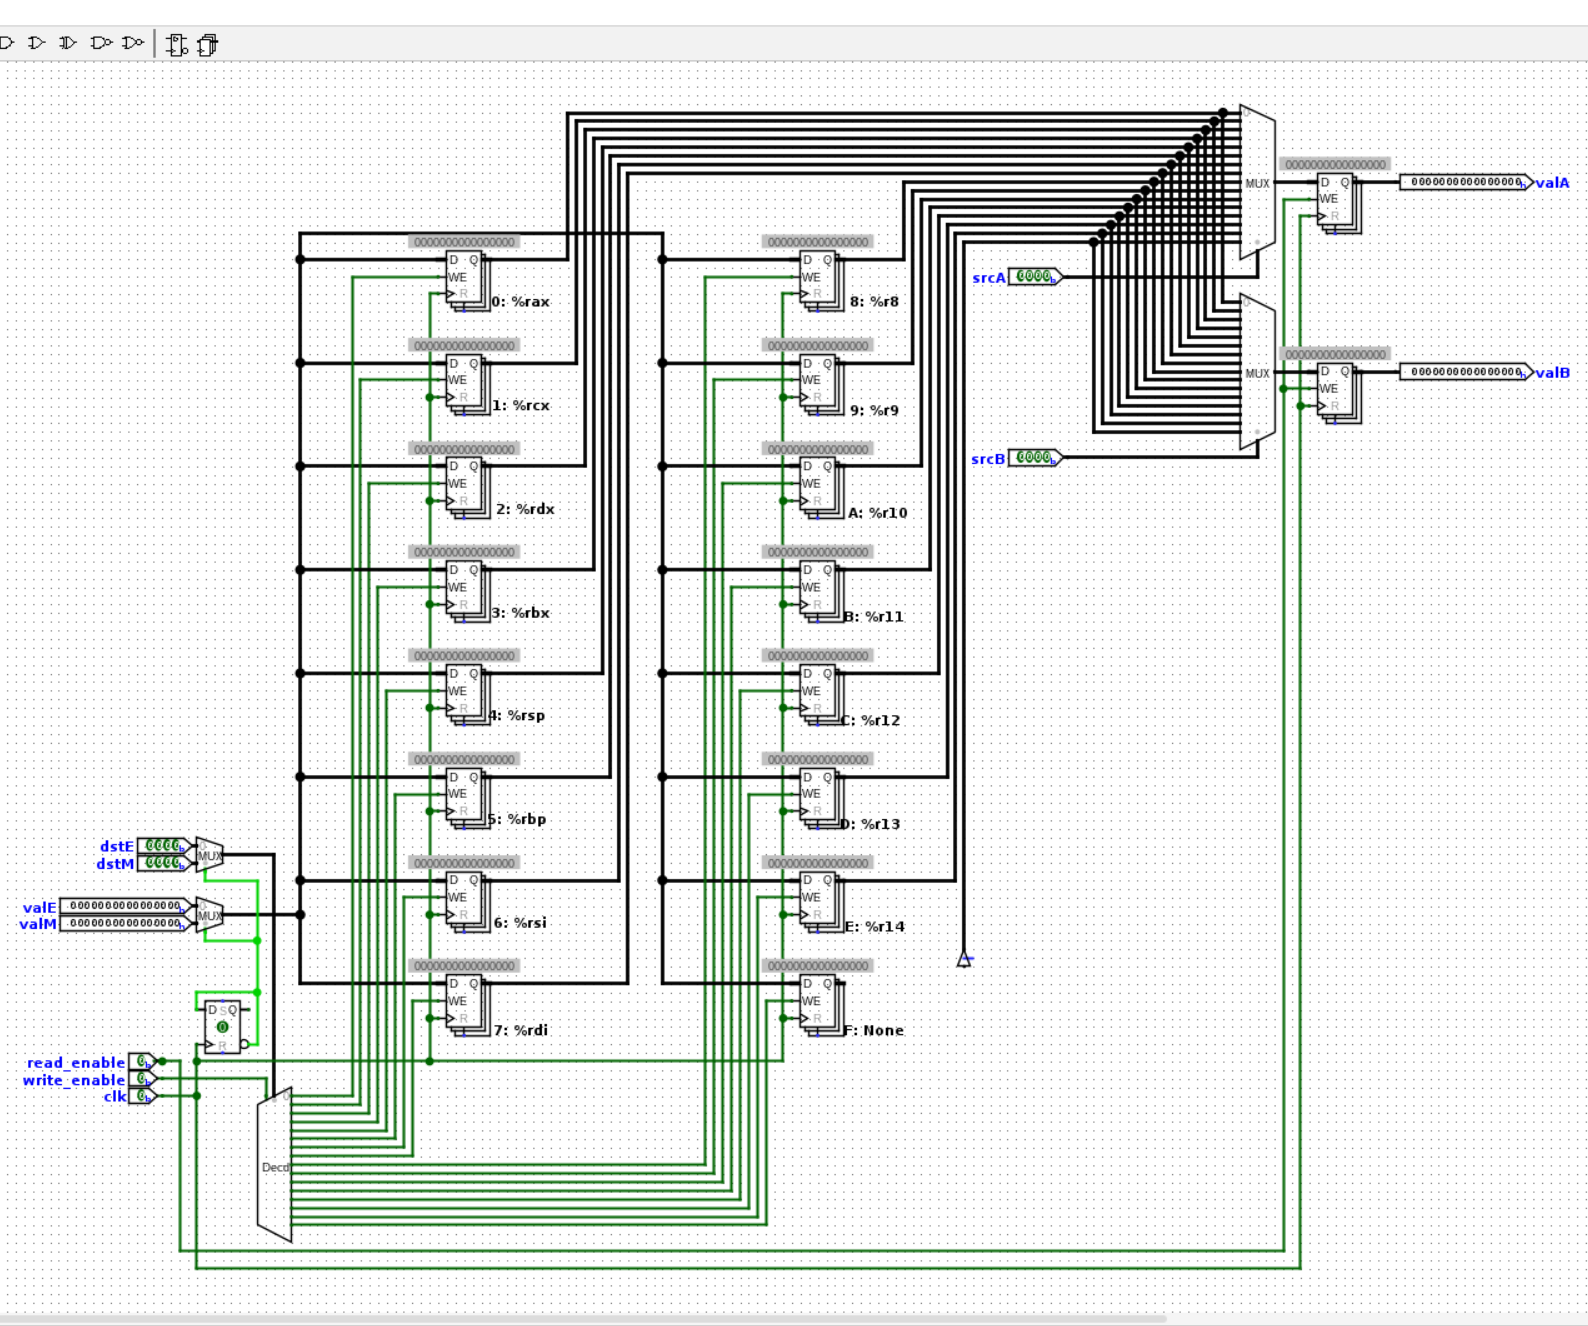Image resolution: width=1588 pixels, height=1326 pixels.
Task: Select the XOR gate tool
Action: point(68,43)
